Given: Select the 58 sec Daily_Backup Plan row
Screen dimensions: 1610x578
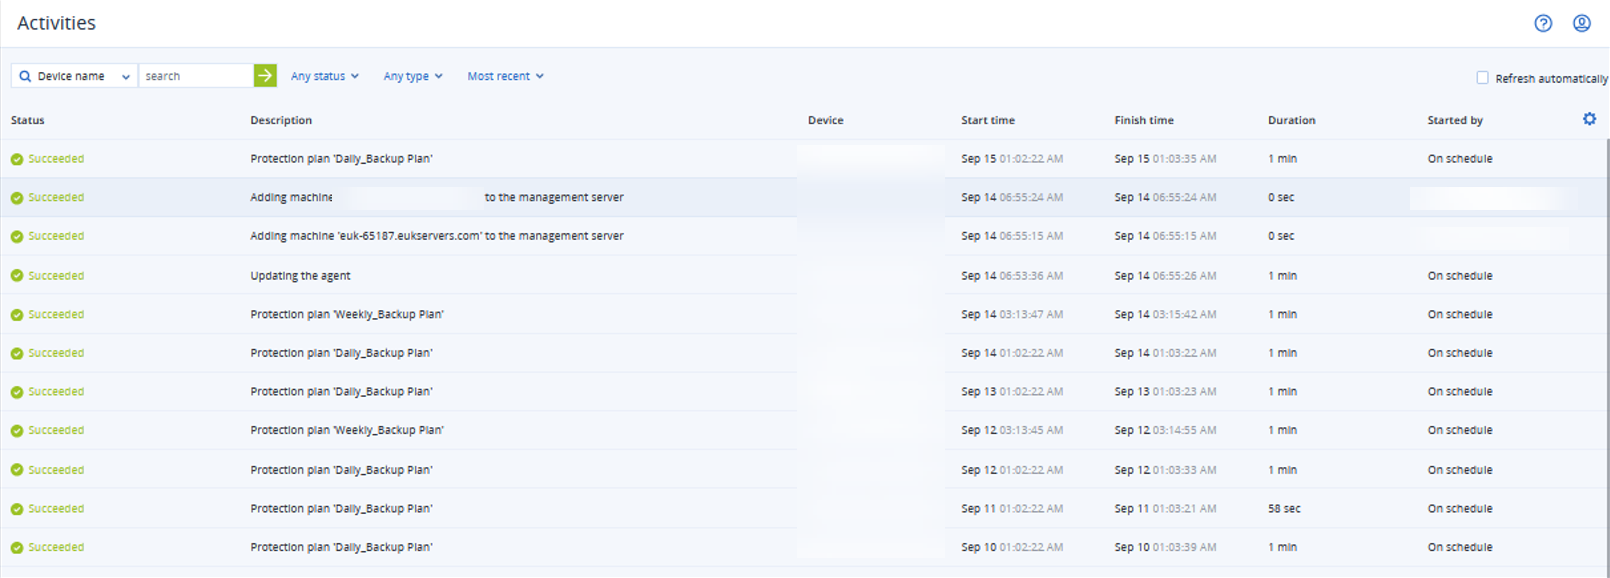Looking at the screenshot, I should (x=805, y=508).
